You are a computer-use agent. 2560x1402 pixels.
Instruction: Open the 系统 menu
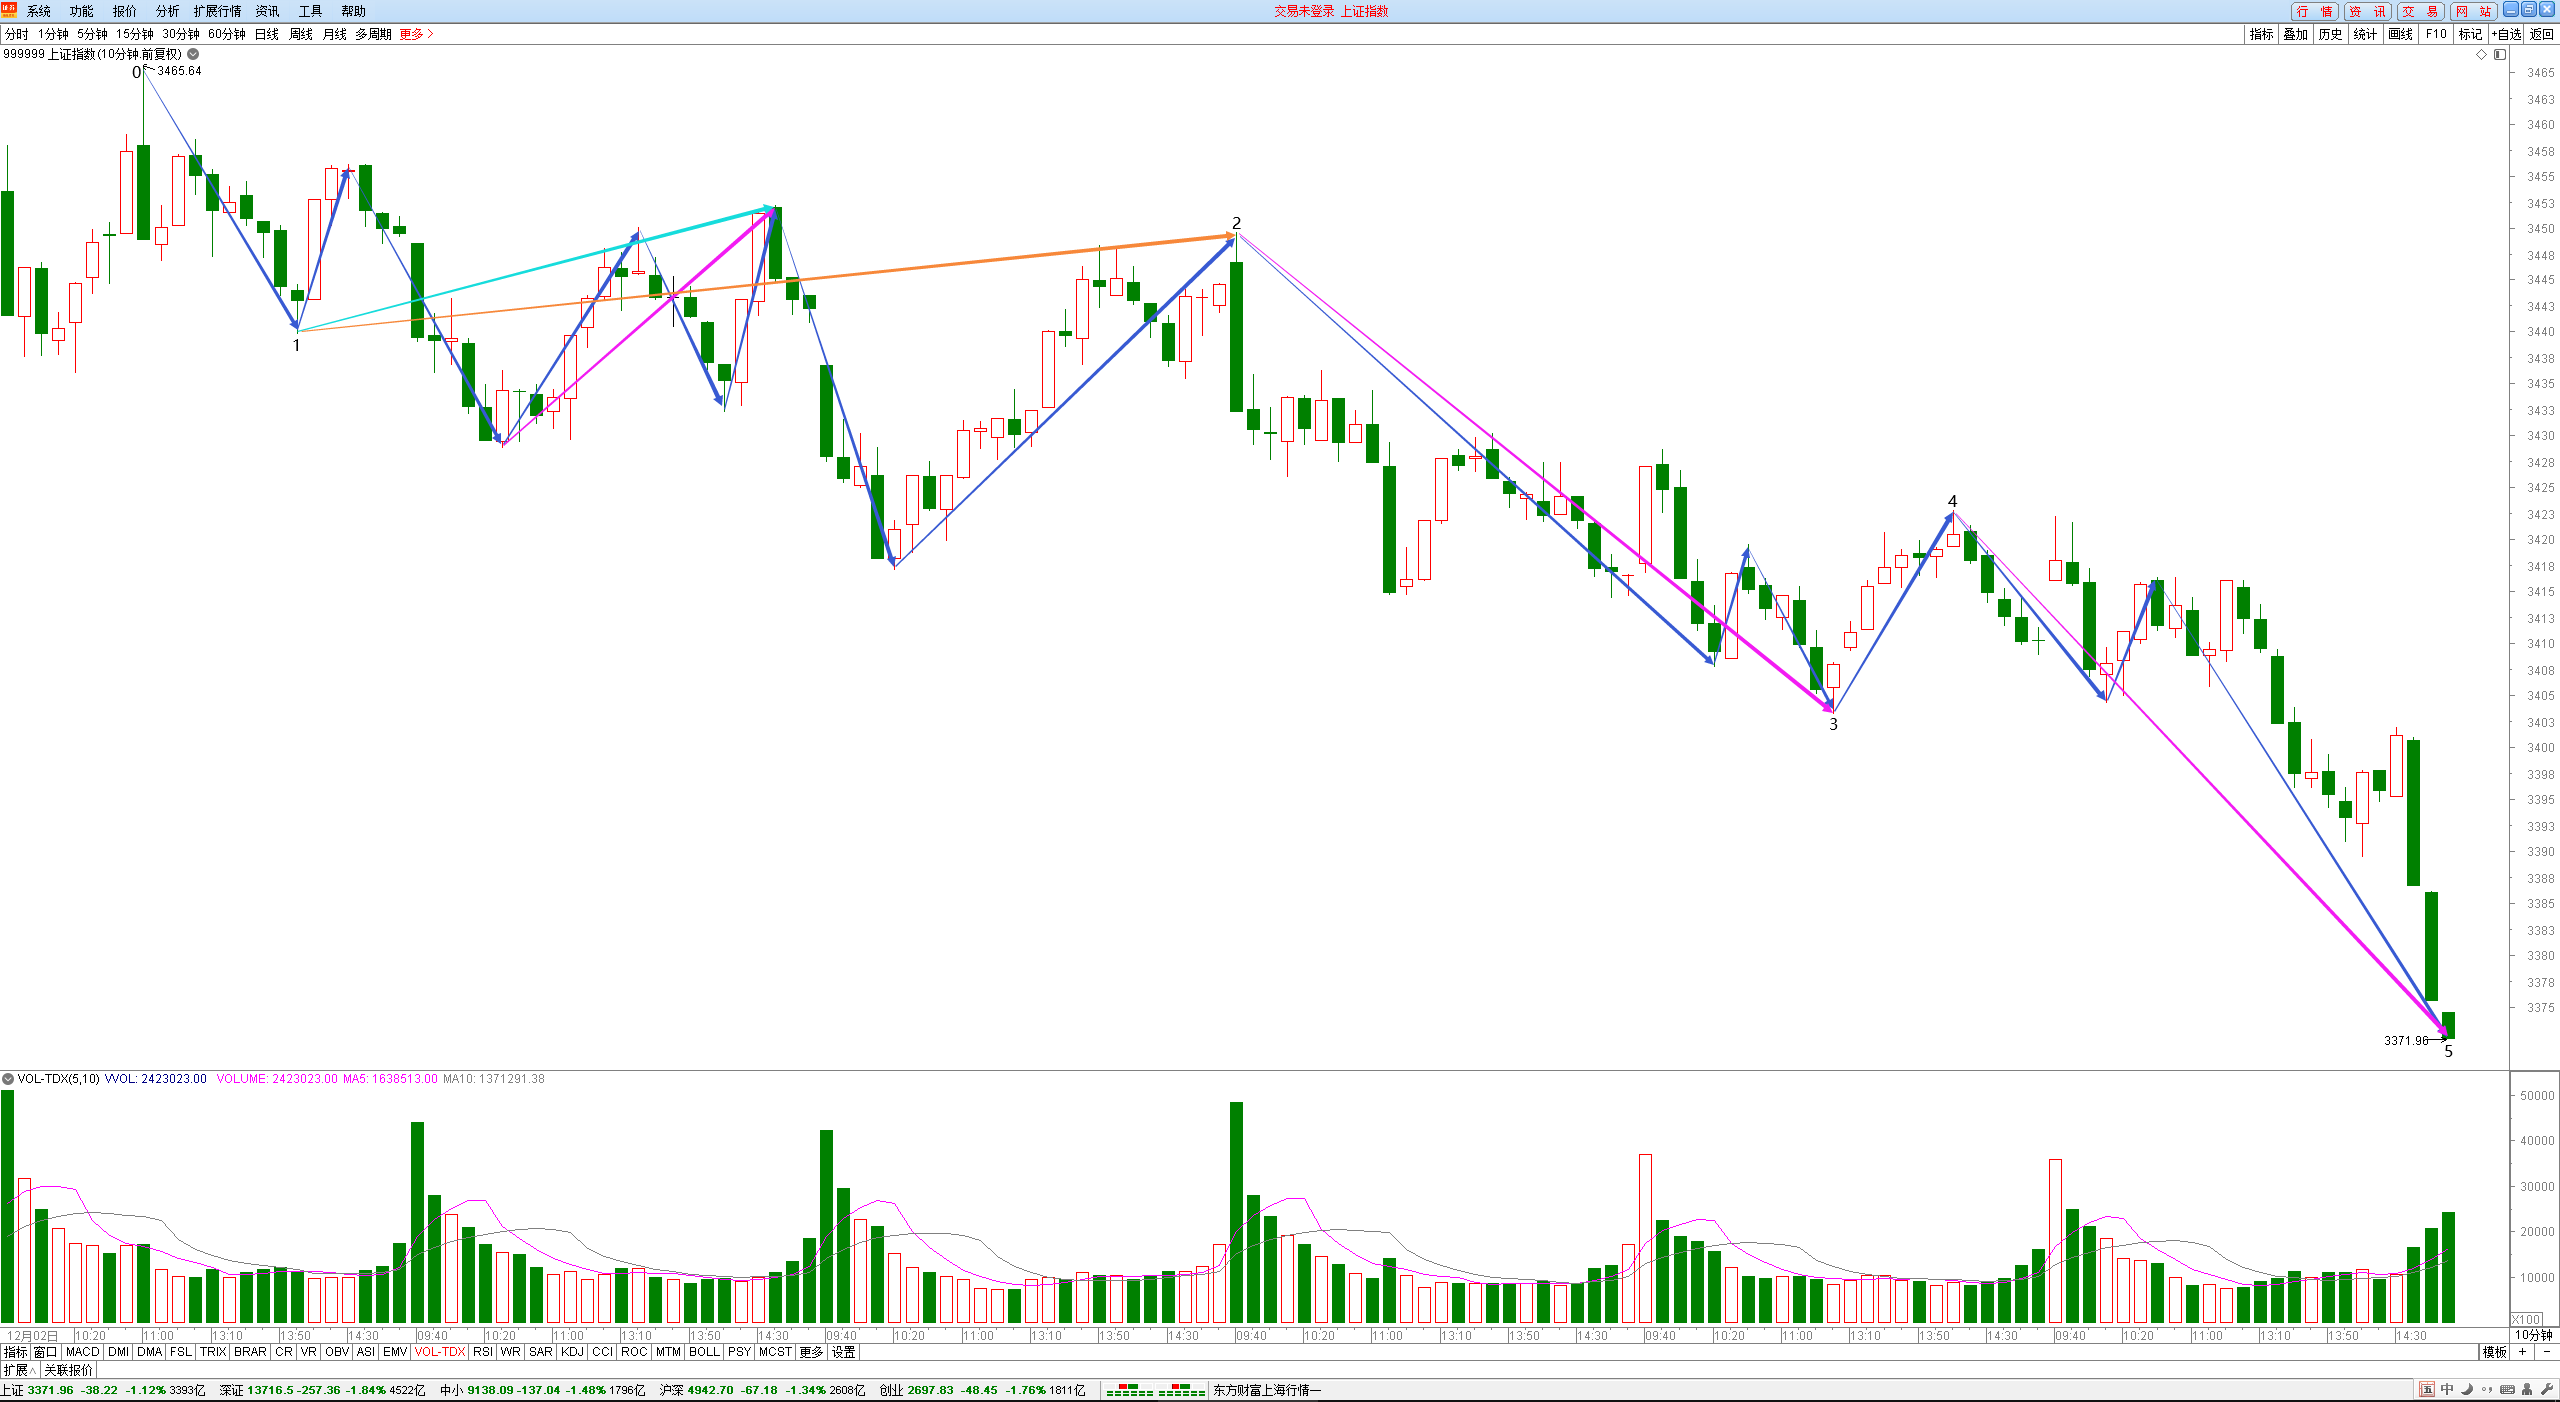point(38,11)
